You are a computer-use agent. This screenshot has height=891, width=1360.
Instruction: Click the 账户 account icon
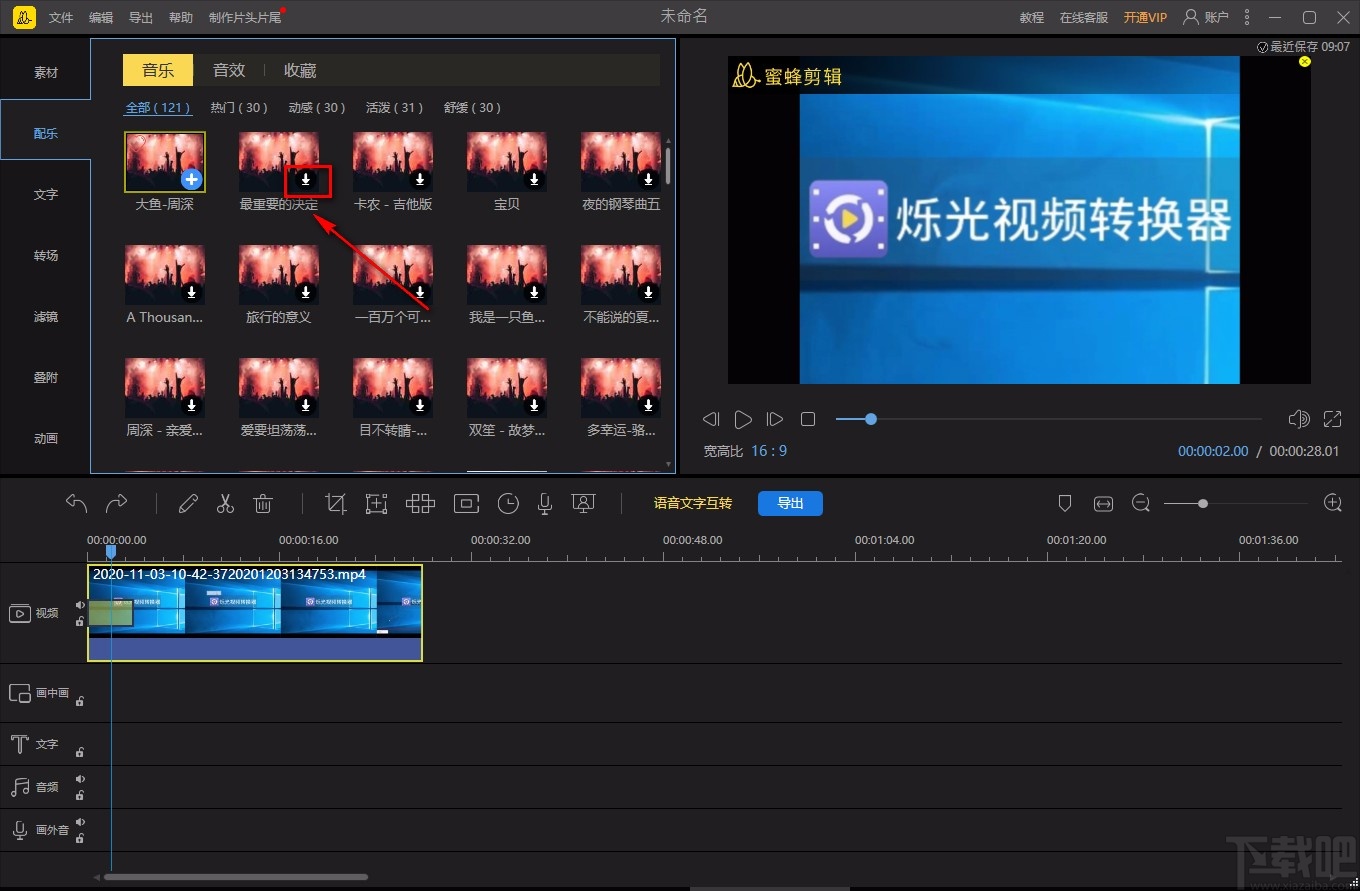[1205, 17]
